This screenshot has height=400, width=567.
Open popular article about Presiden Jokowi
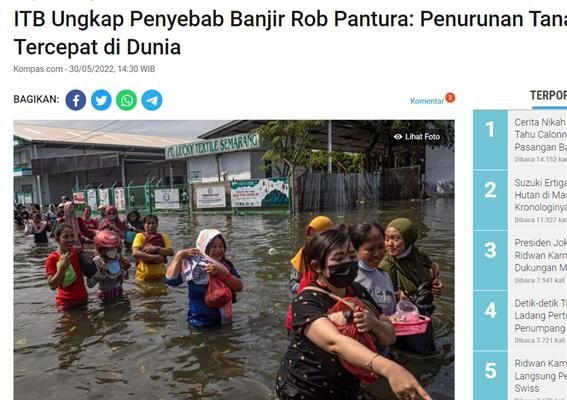(x=540, y=255)
